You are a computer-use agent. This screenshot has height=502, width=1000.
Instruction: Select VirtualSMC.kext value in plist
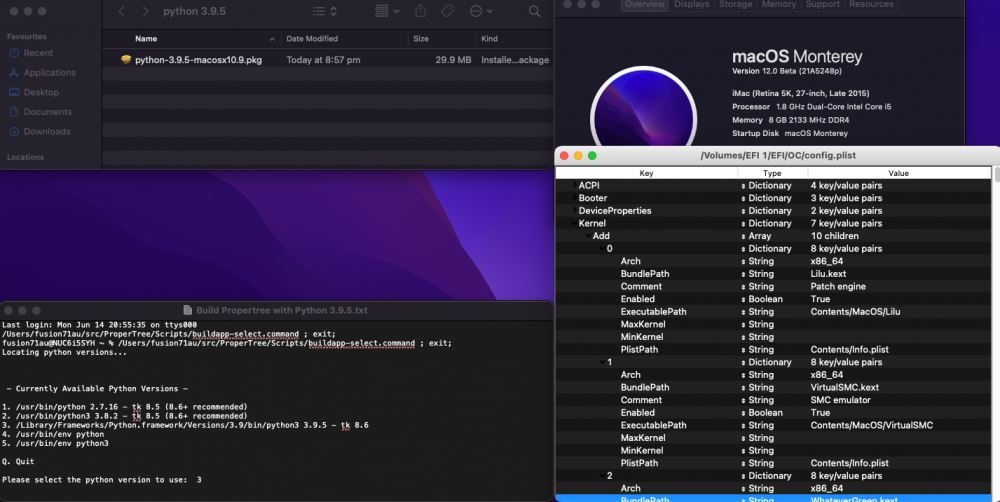tap(844, 387)
